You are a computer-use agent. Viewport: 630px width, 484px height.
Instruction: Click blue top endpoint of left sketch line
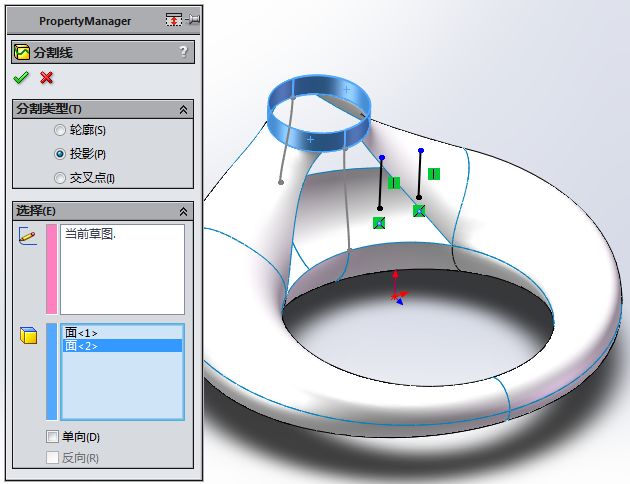[382, 158]
